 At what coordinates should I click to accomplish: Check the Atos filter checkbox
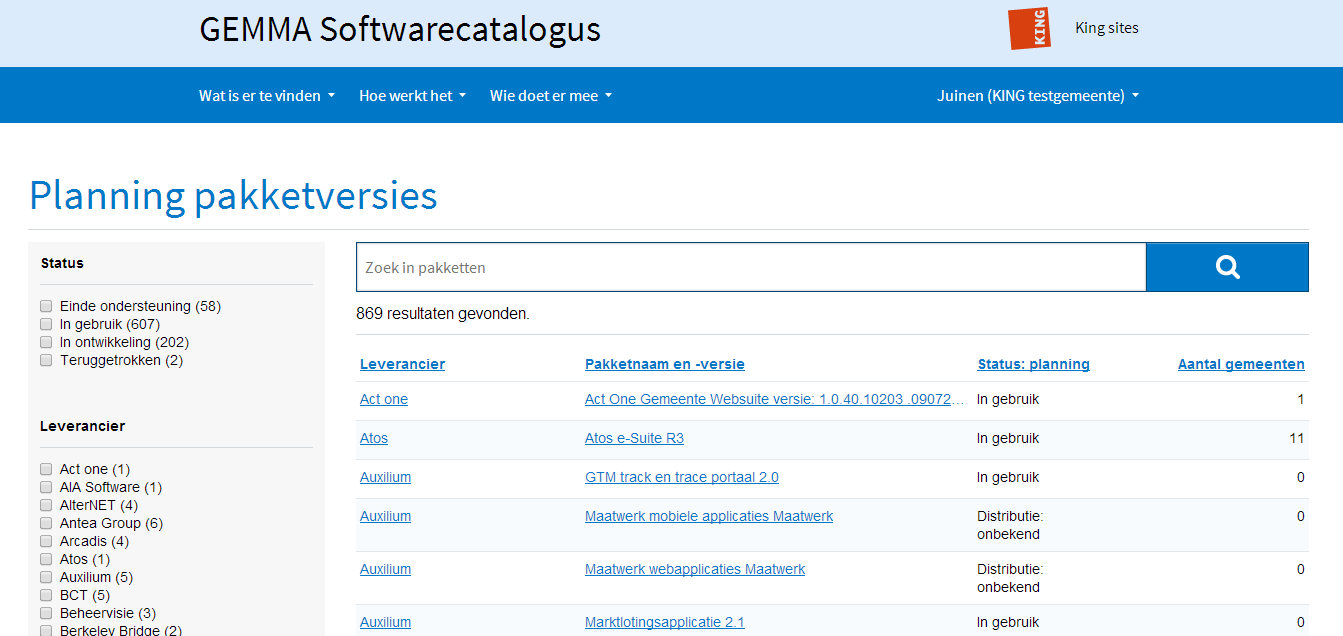click(46, 559)
